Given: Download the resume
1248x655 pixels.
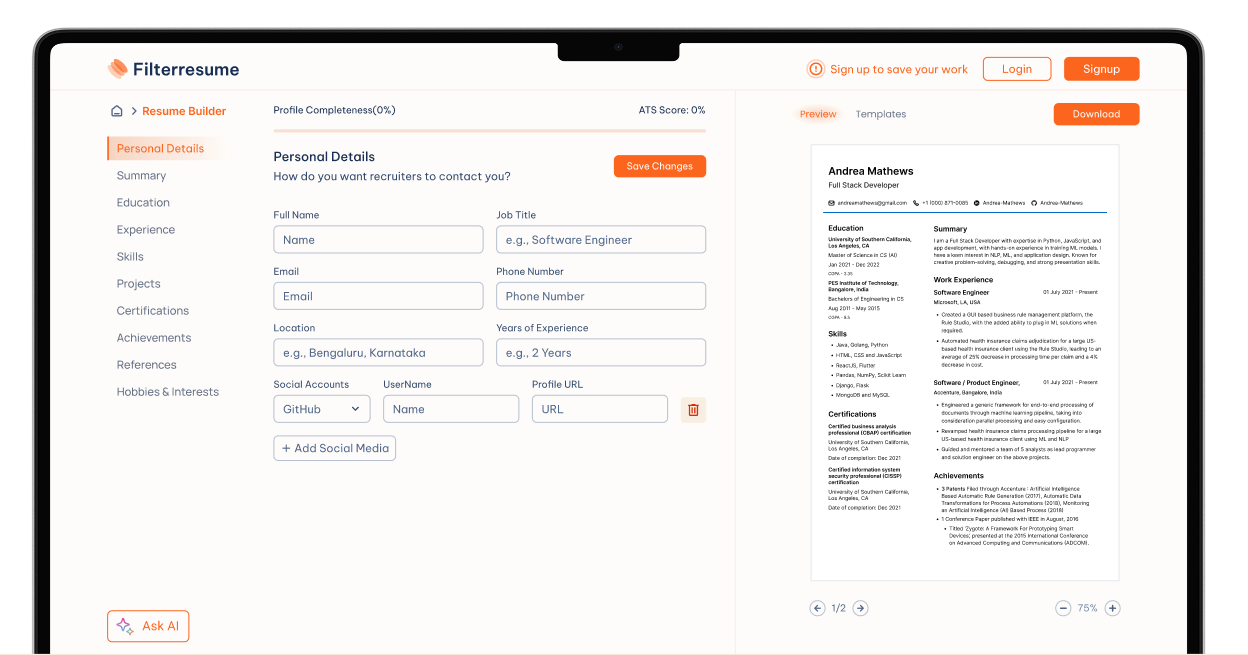Looking at the screenshot, I should click(x=1096, y=114).
